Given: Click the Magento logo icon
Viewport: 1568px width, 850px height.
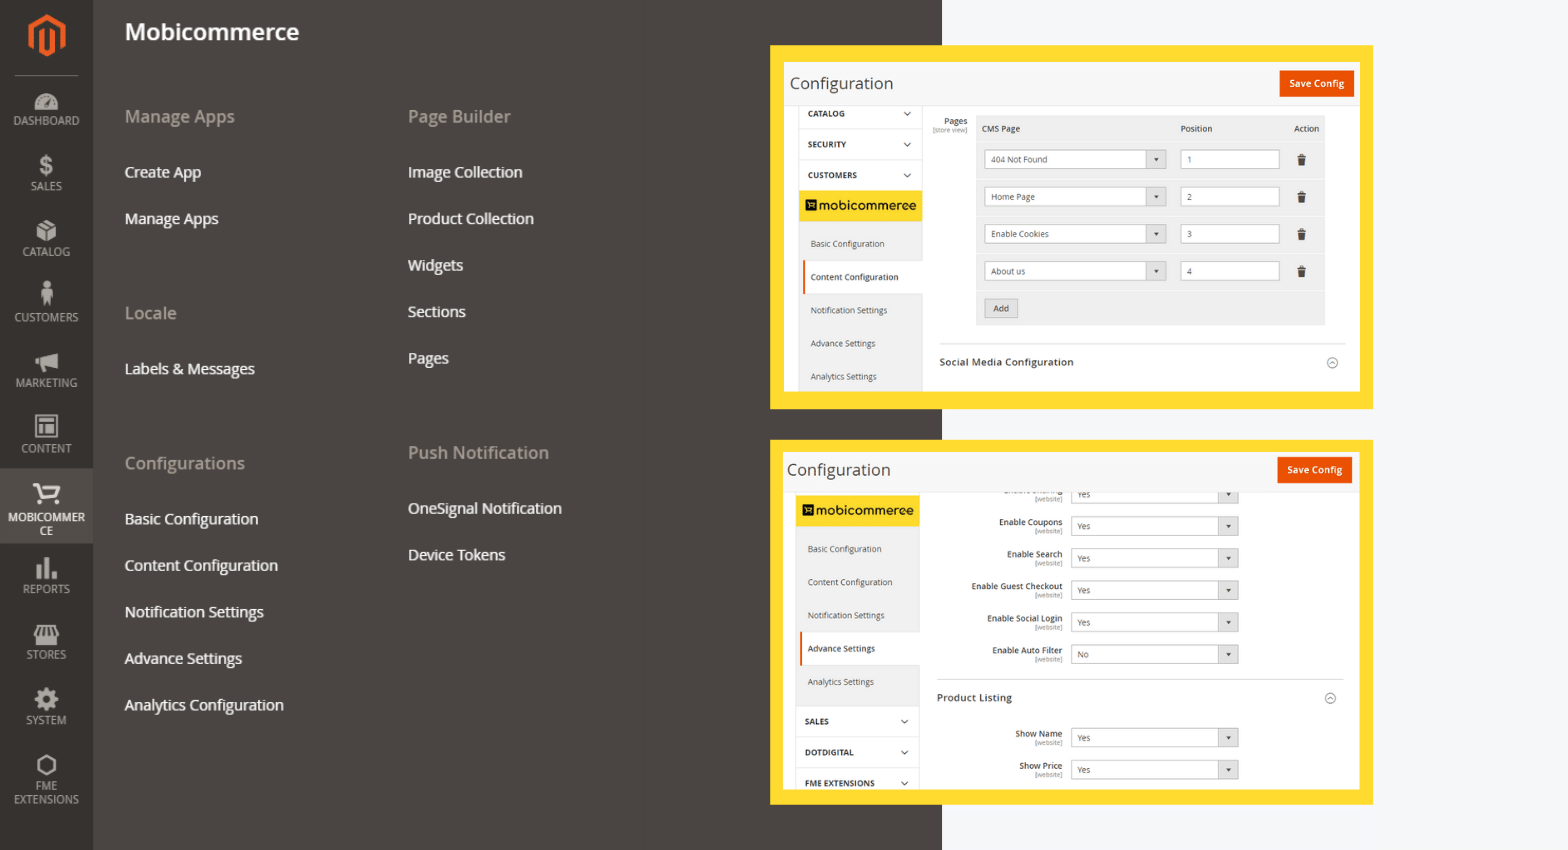Looking at the screenshot, I should click(46, 36).
